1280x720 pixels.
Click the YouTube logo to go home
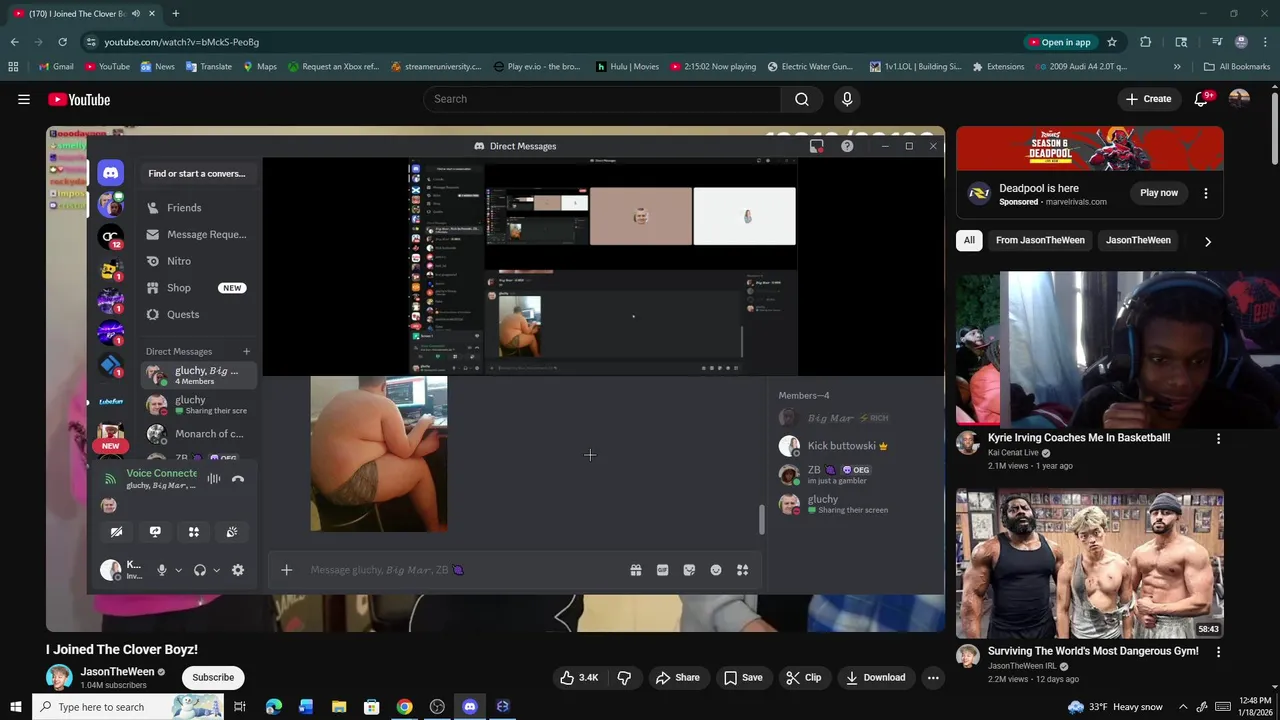(79, 99)
